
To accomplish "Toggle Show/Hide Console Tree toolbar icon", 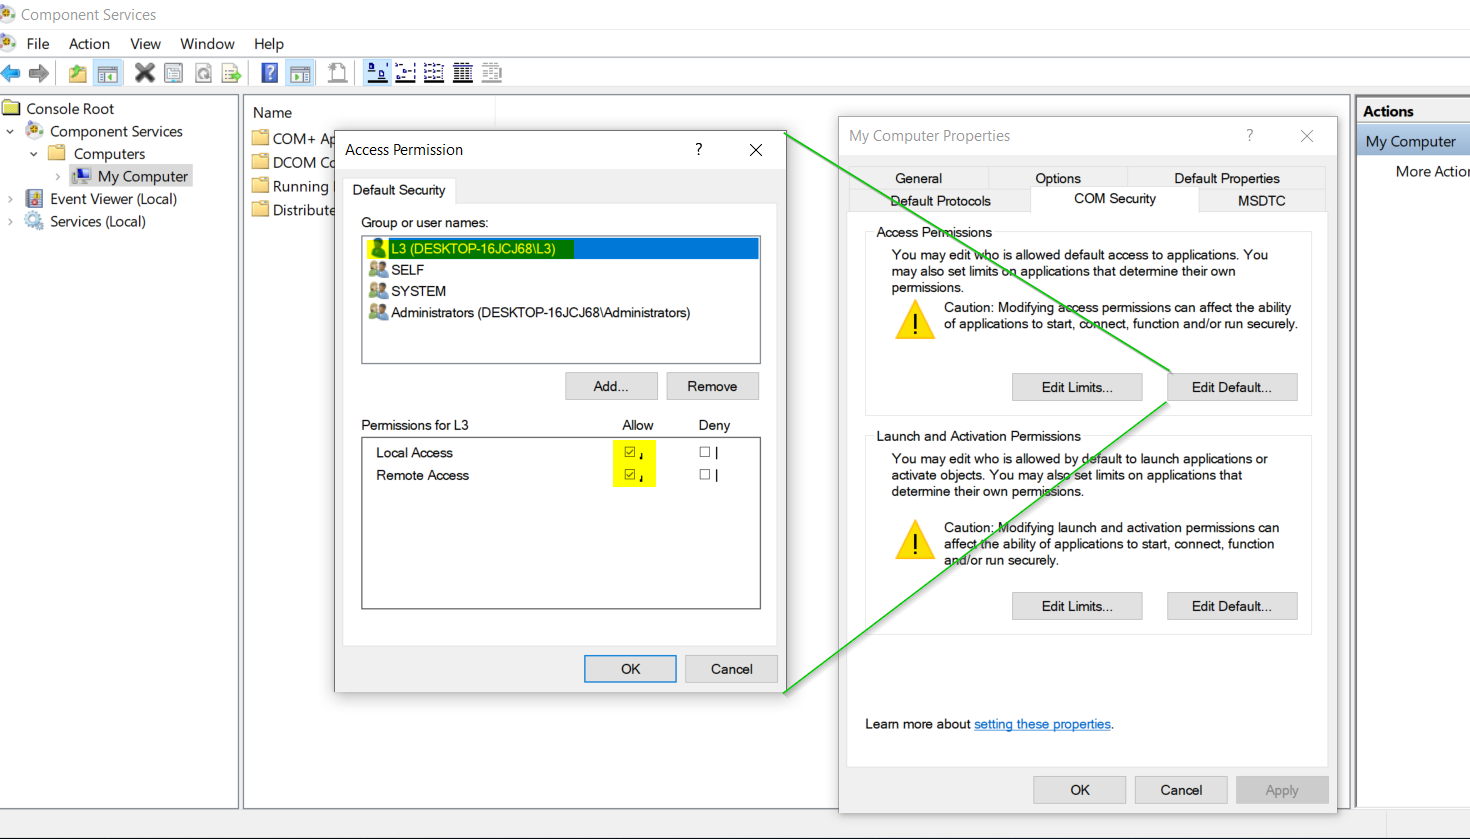I will point(108,73).
